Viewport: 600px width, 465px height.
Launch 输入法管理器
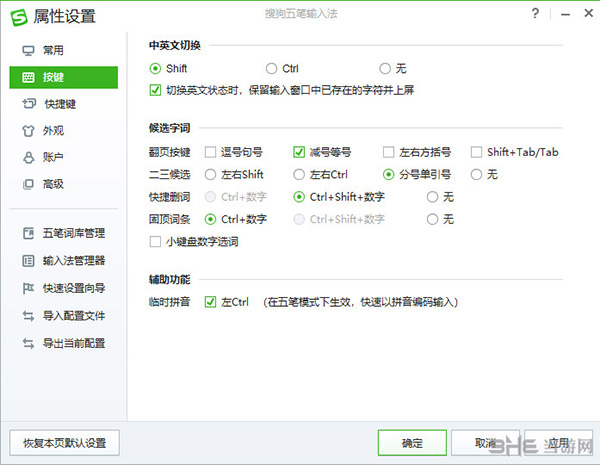pyautogui.click(x=64, y=261)
